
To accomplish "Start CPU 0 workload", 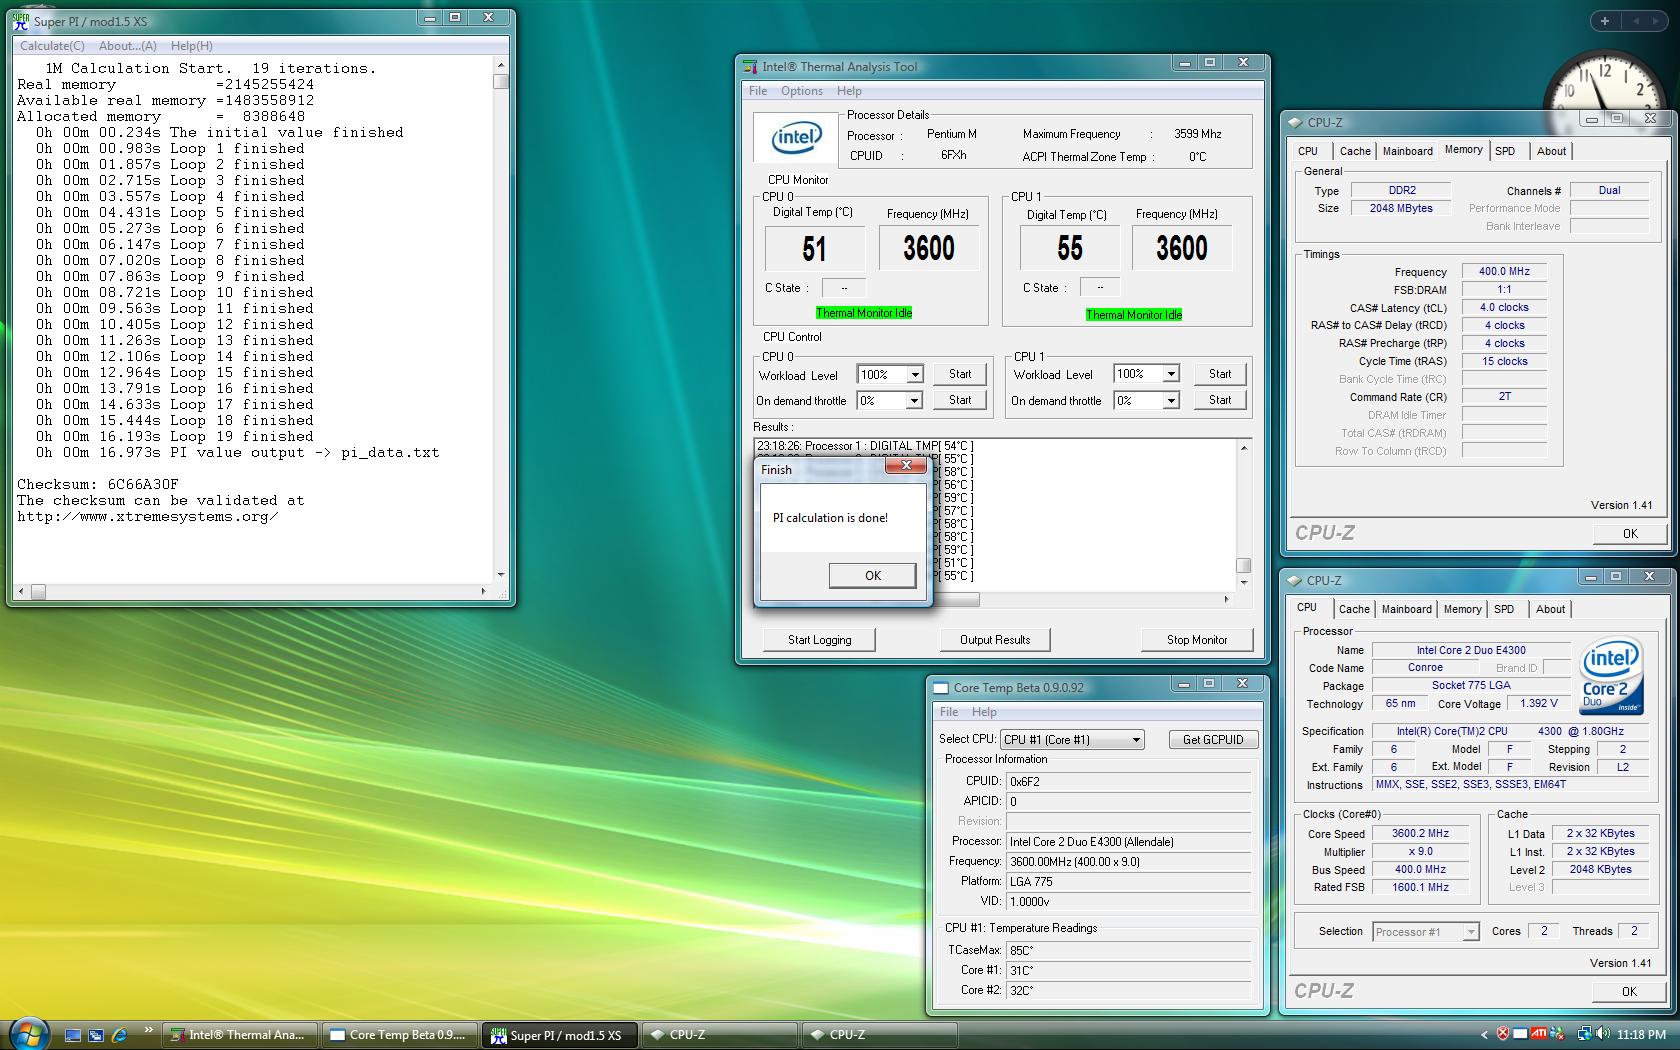I will (960, 374).
